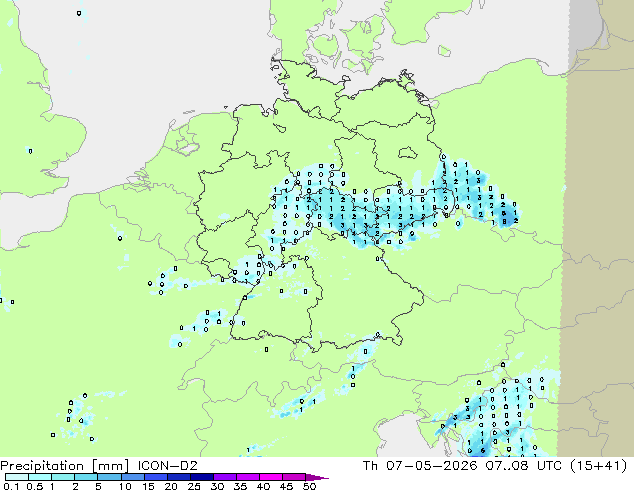Click the 0.1 to 0.5 mm legend color
Image resolution: width=634 pixels, height=490 pixels.
pos(17,477)
